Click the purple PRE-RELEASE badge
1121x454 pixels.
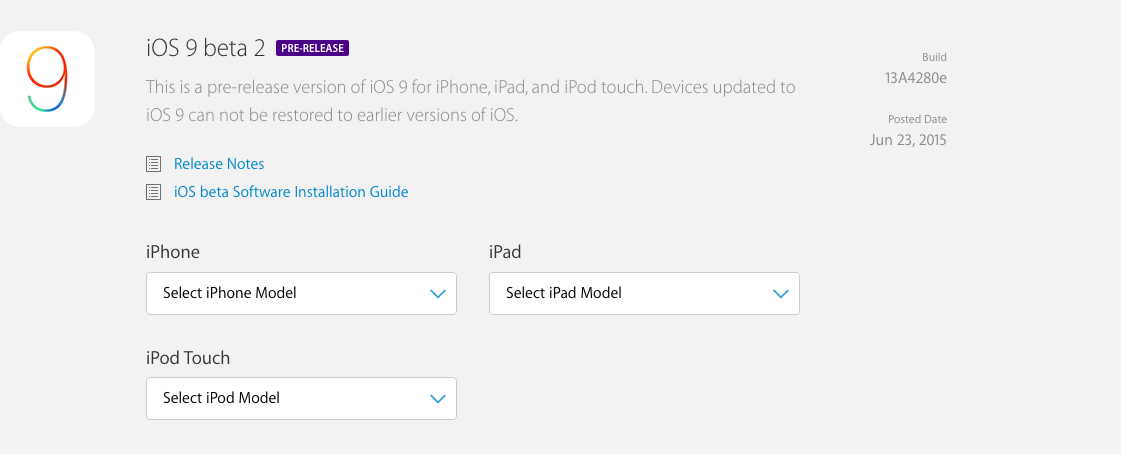coord(313,48)
